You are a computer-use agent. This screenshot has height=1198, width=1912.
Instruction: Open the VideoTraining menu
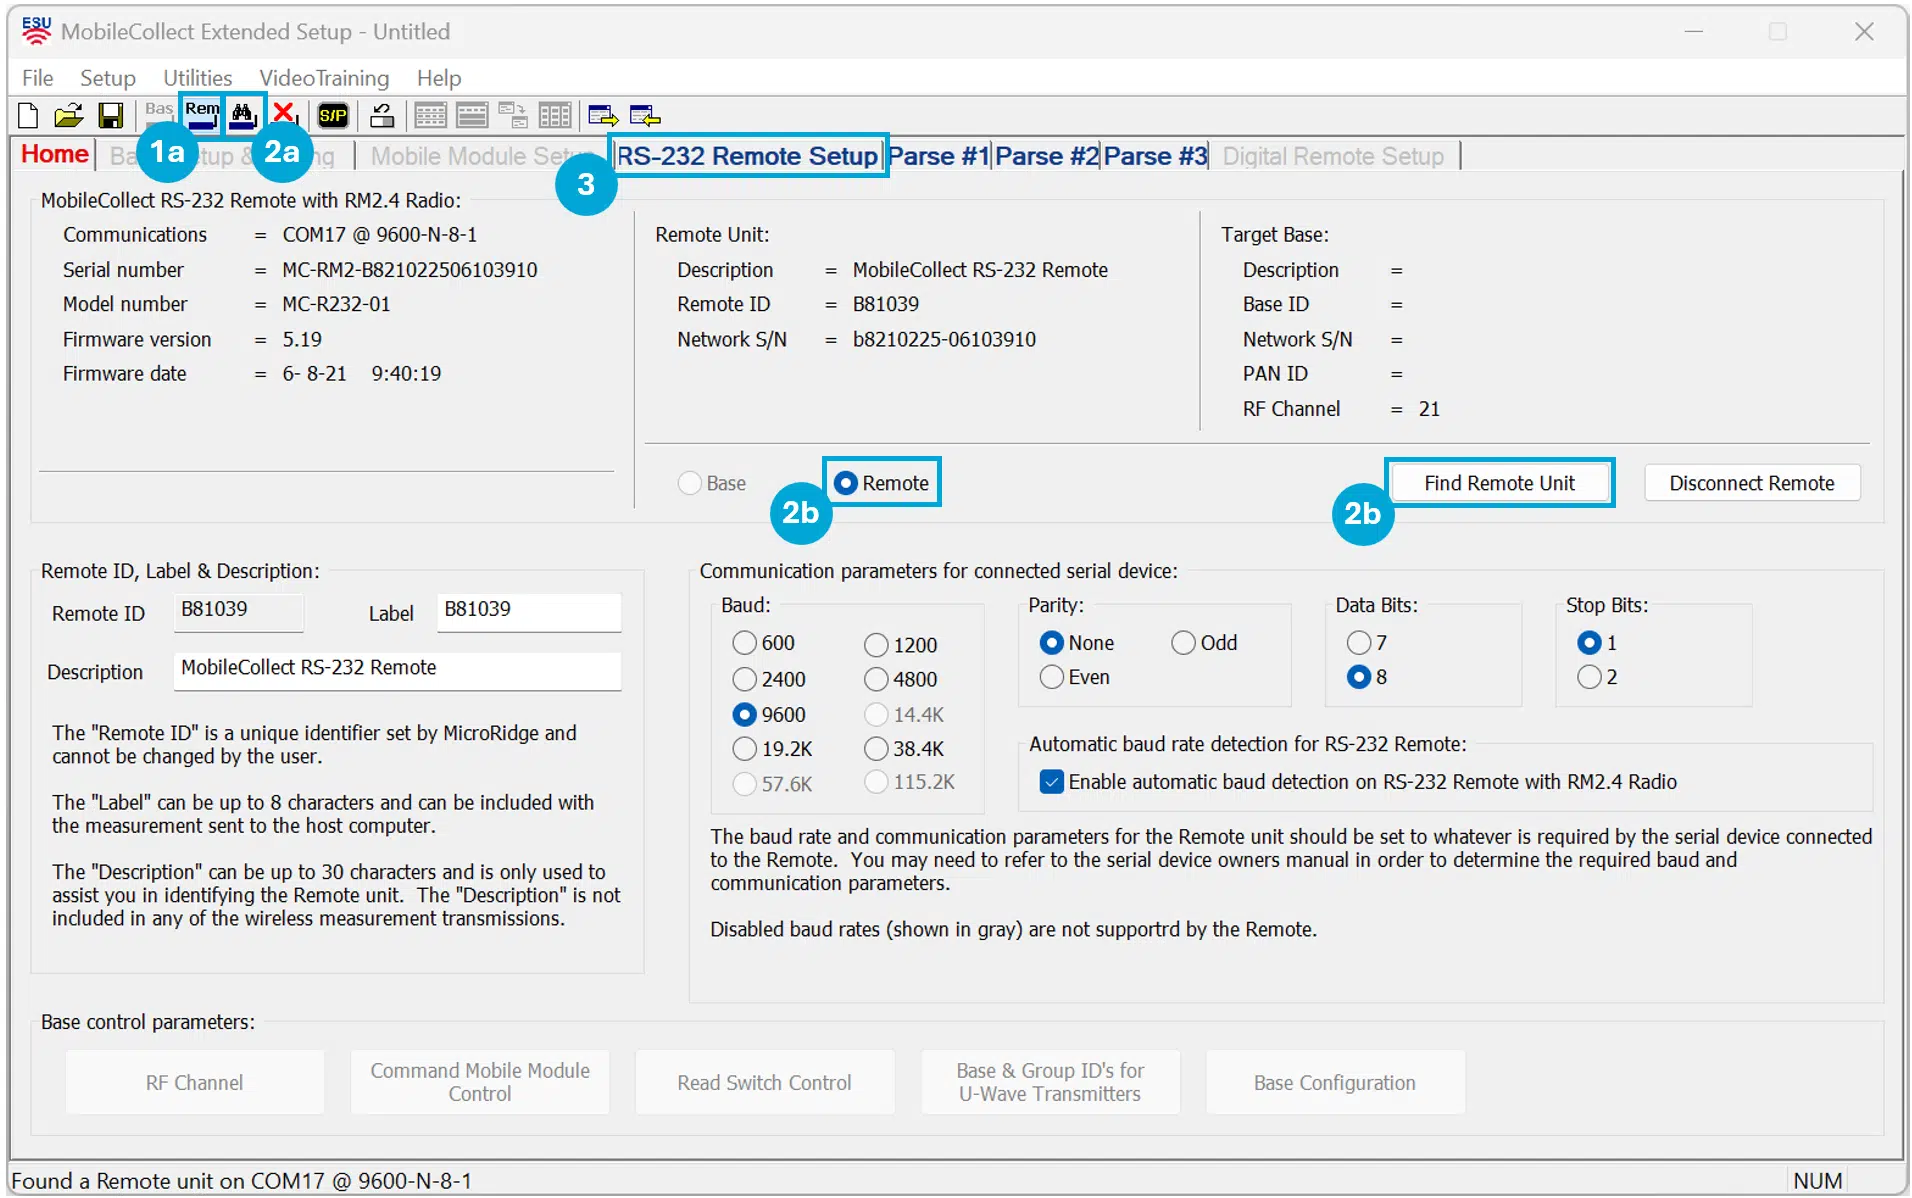(x=324, y=78)
